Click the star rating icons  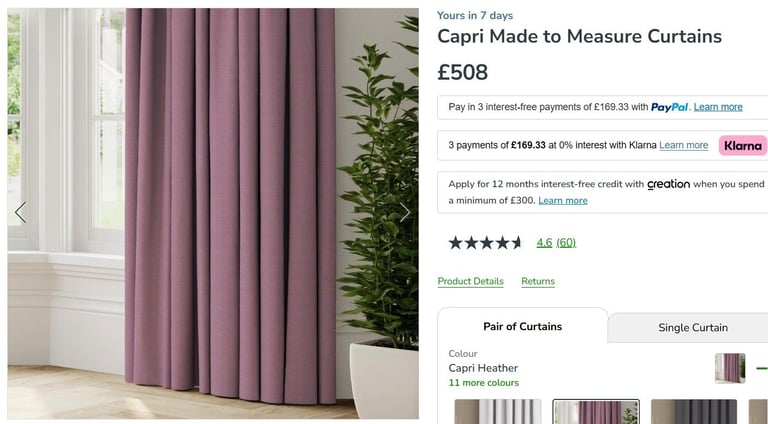point(486,242)
